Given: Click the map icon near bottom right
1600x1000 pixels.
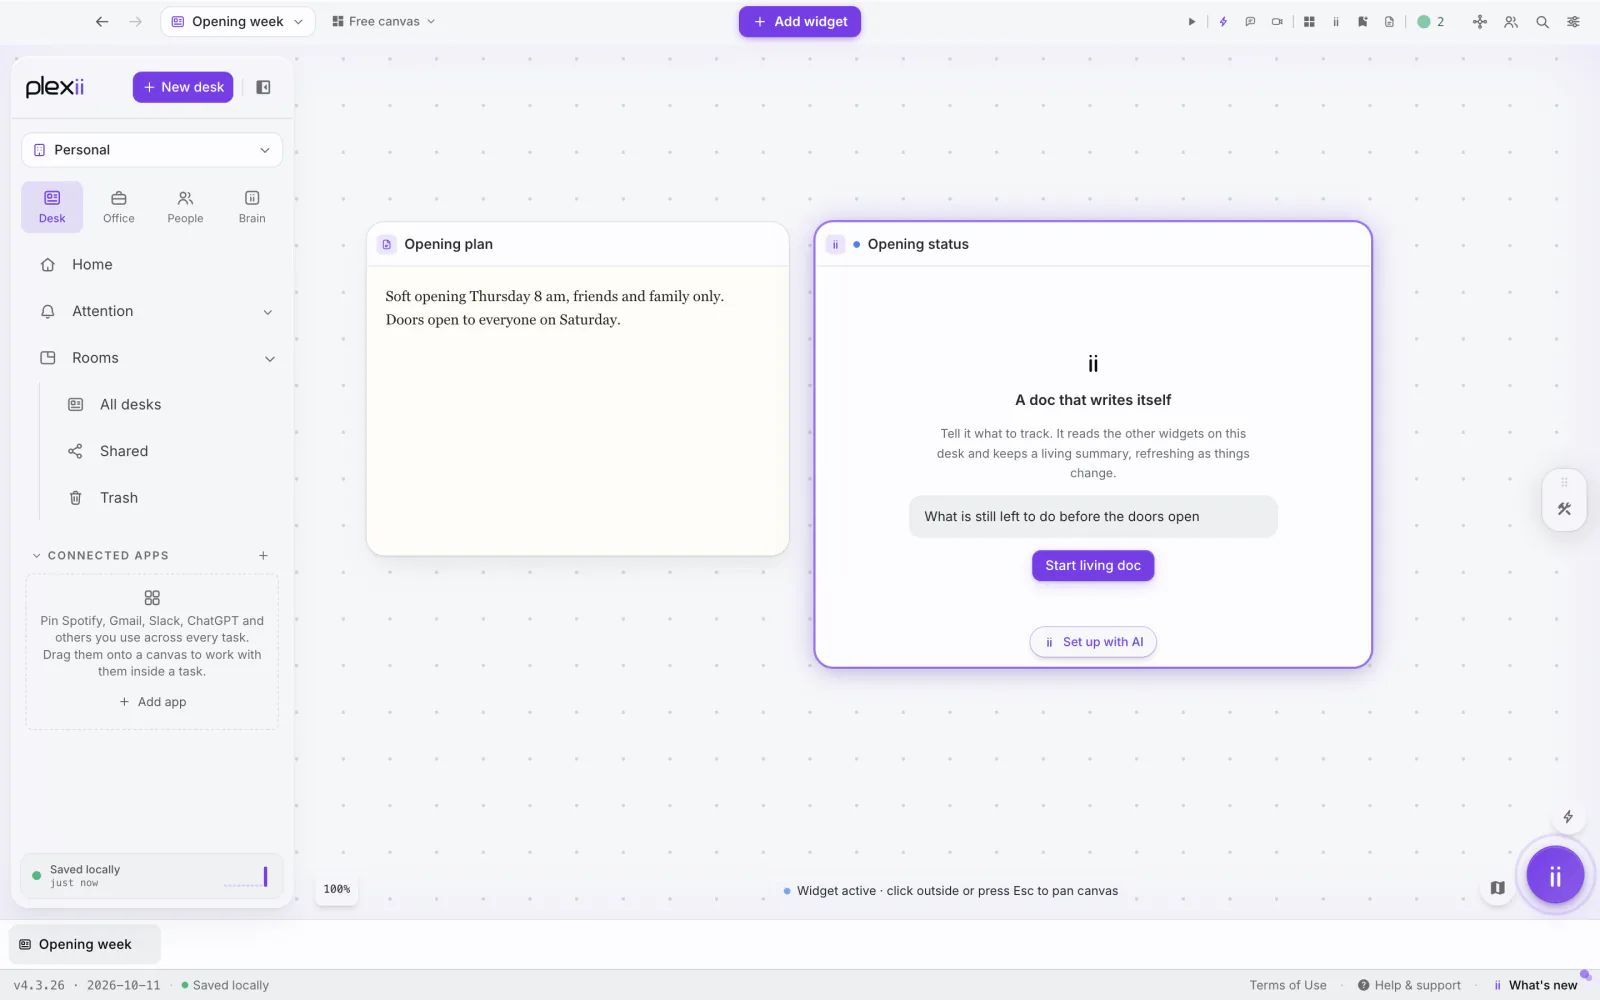Looking at the screenshot, I should (1497, 888).
